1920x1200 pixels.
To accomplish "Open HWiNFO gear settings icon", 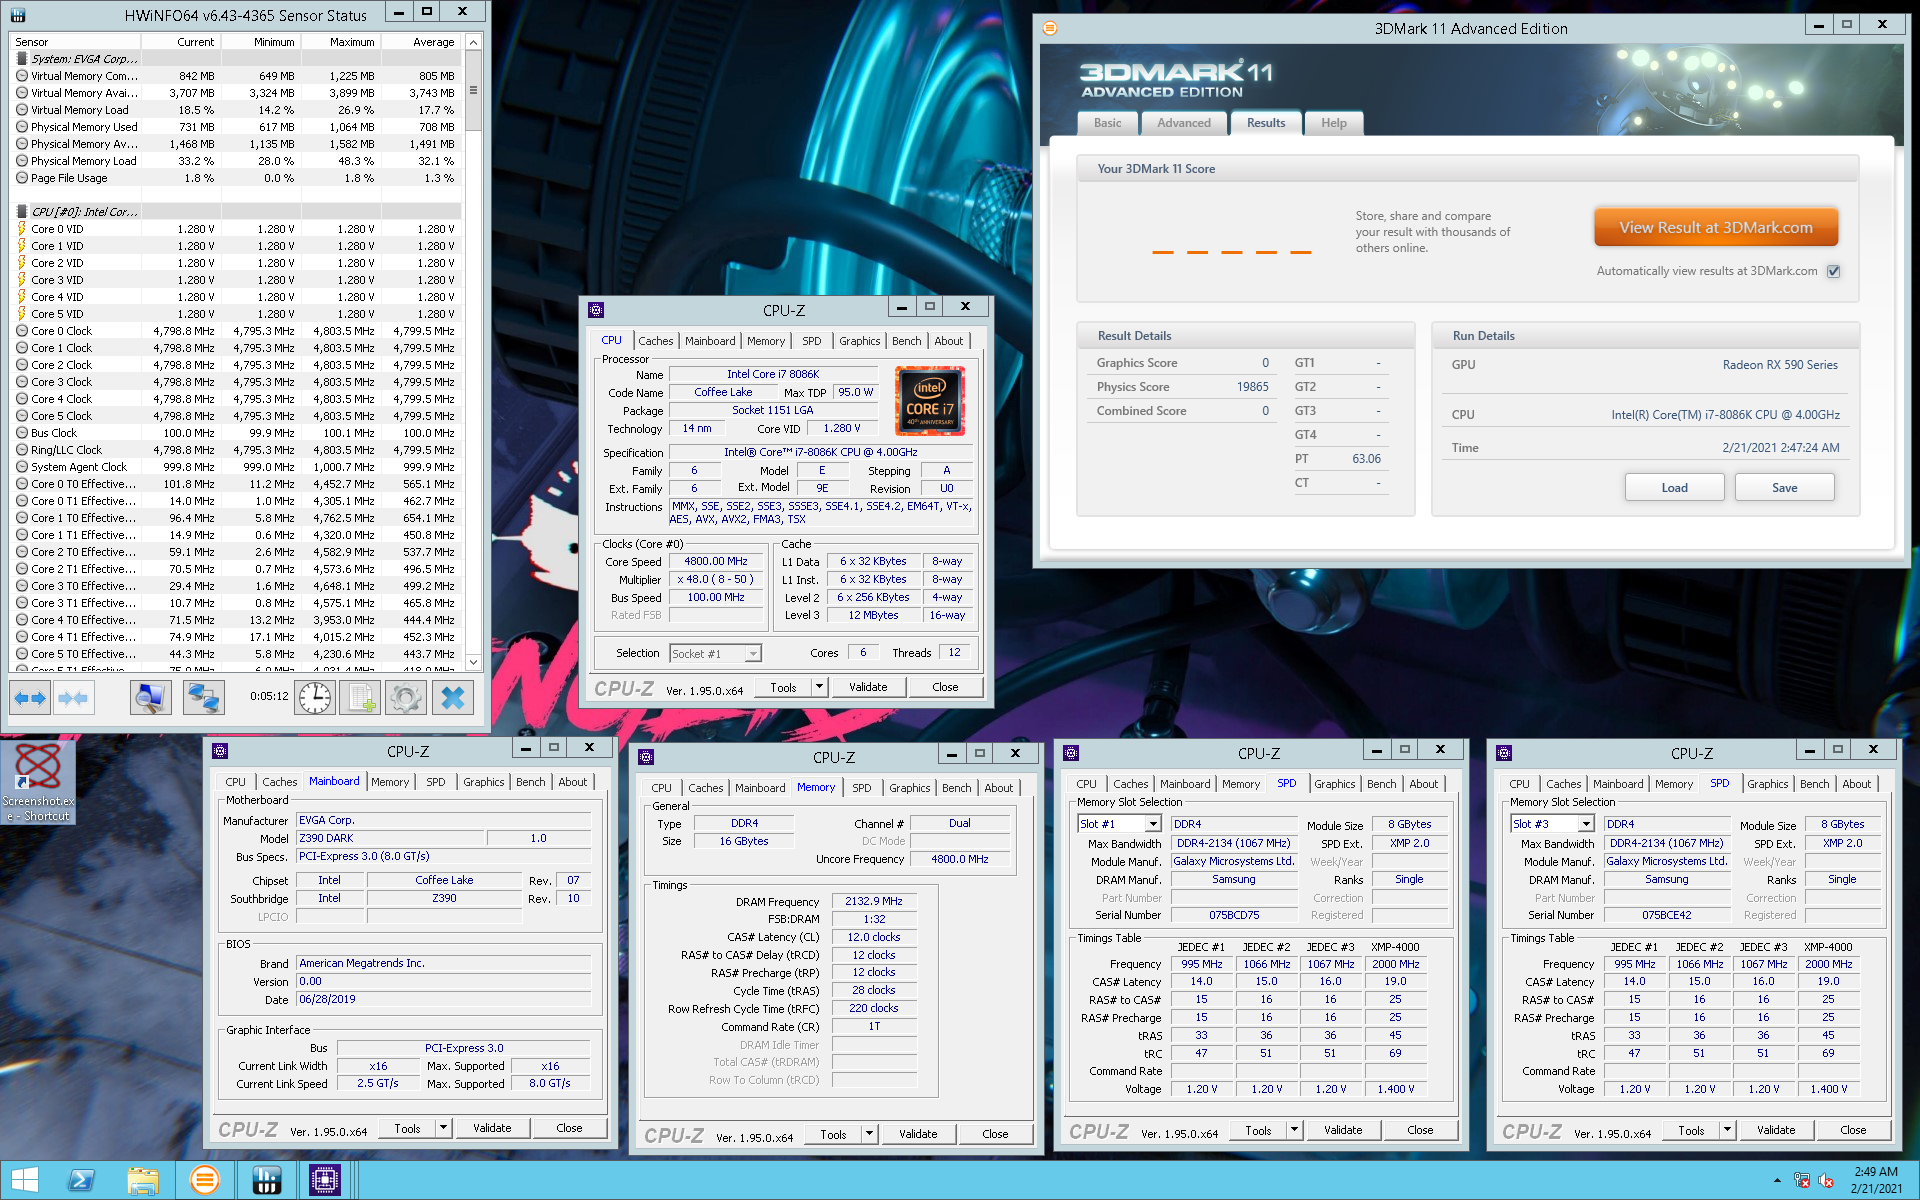I will click(x=406, y=697).
